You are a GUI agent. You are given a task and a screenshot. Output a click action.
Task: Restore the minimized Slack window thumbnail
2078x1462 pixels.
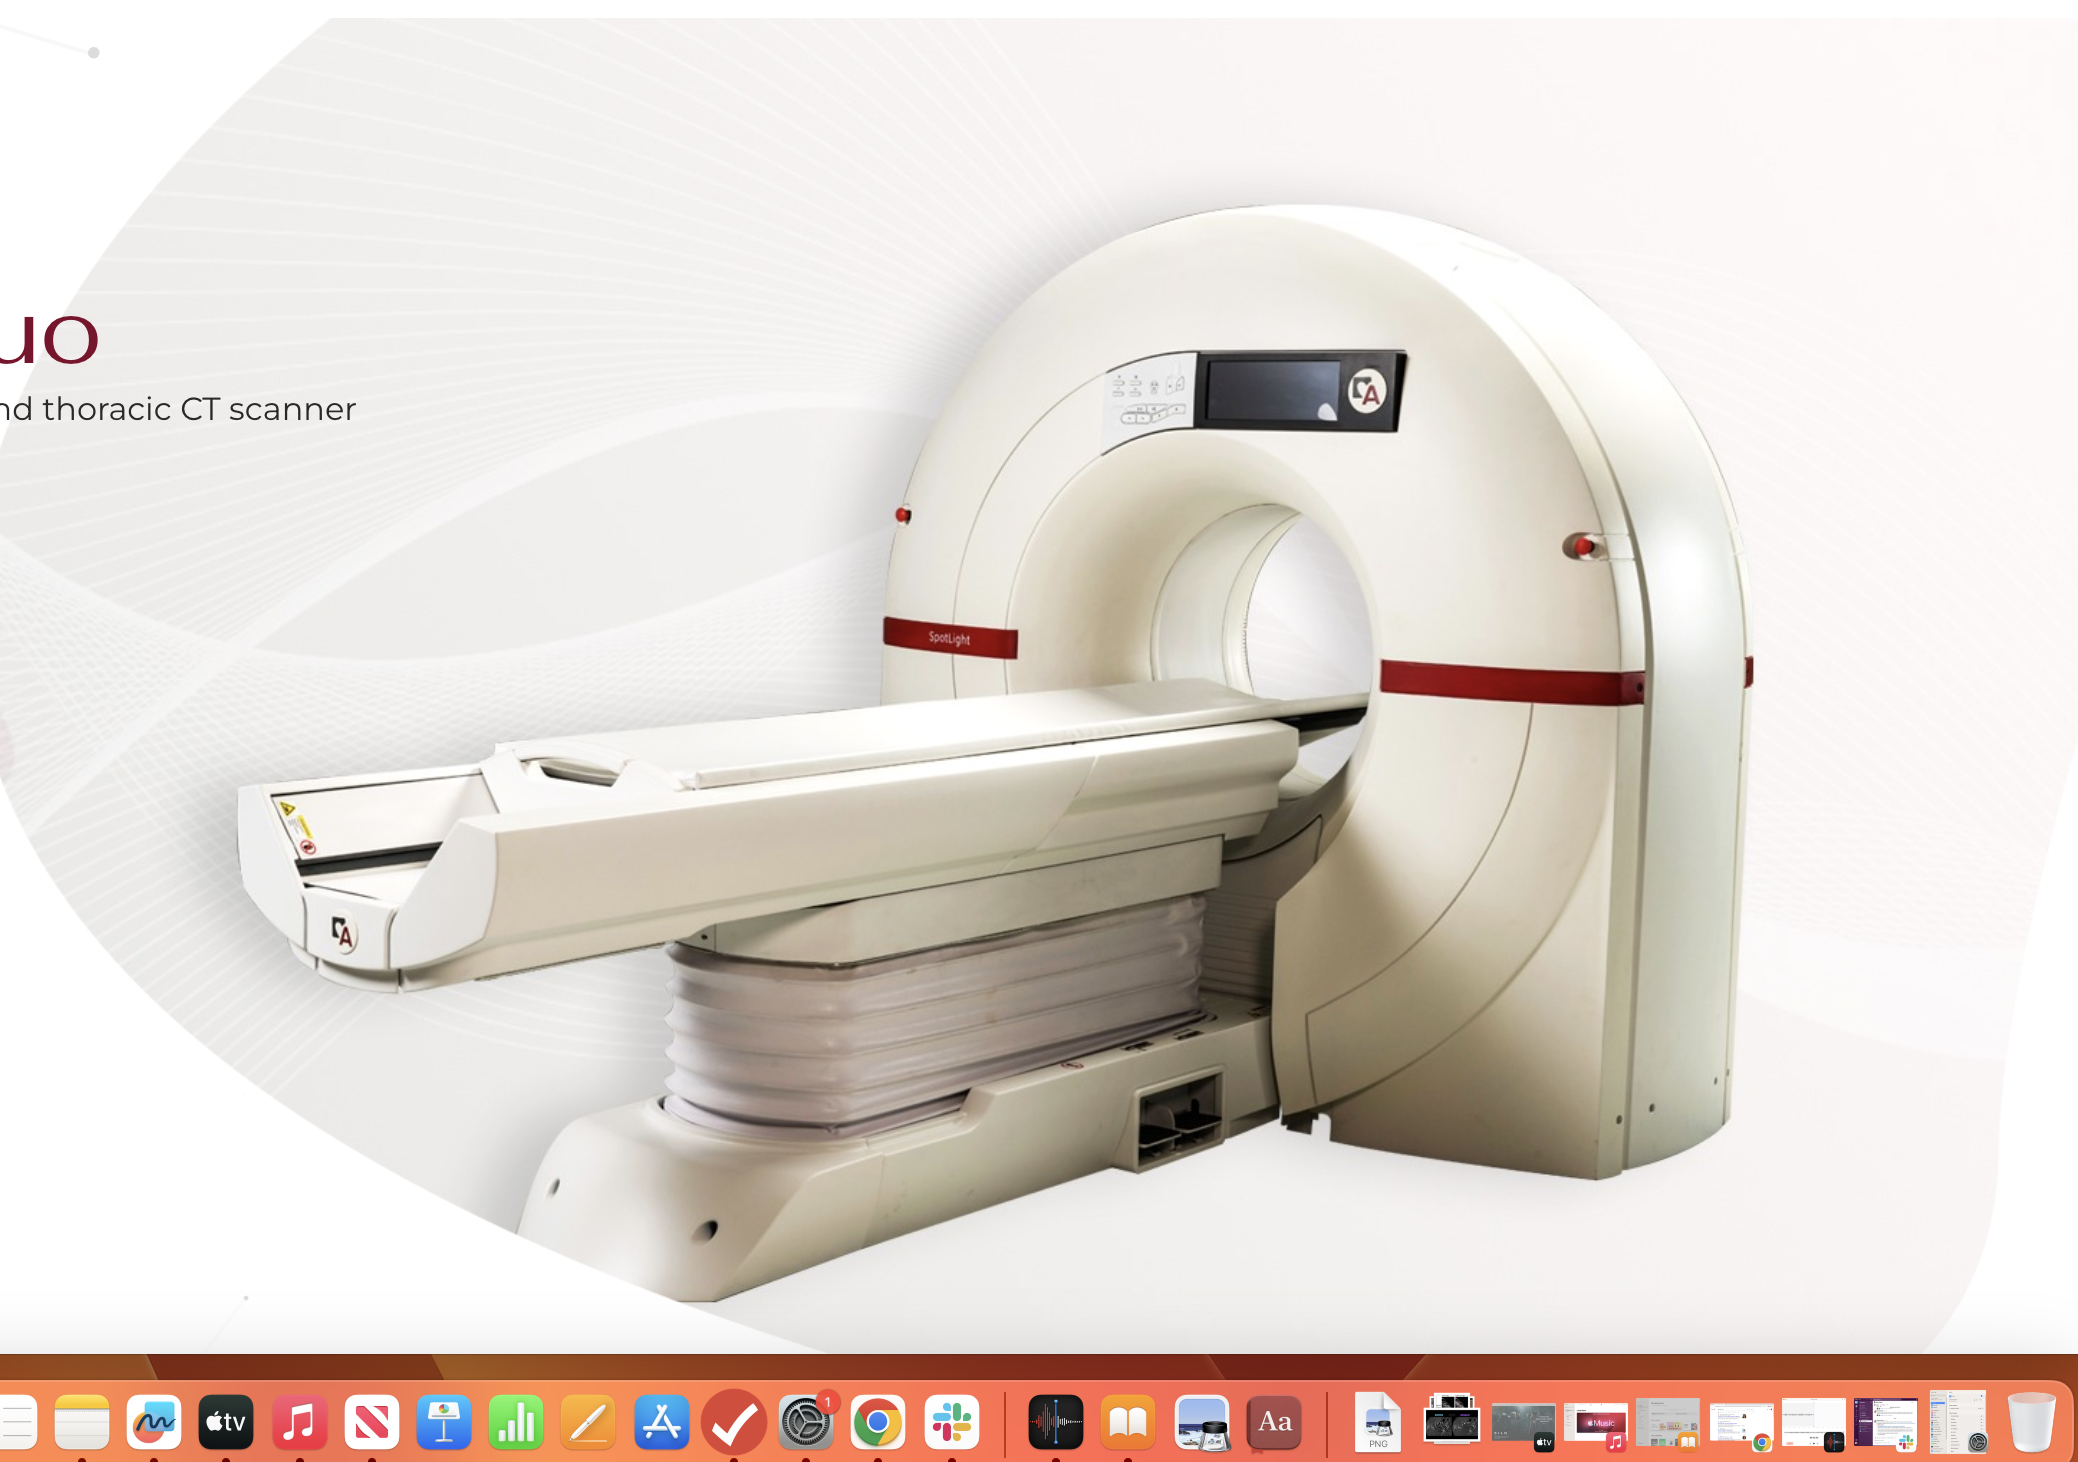(x=1886, y=1422)
